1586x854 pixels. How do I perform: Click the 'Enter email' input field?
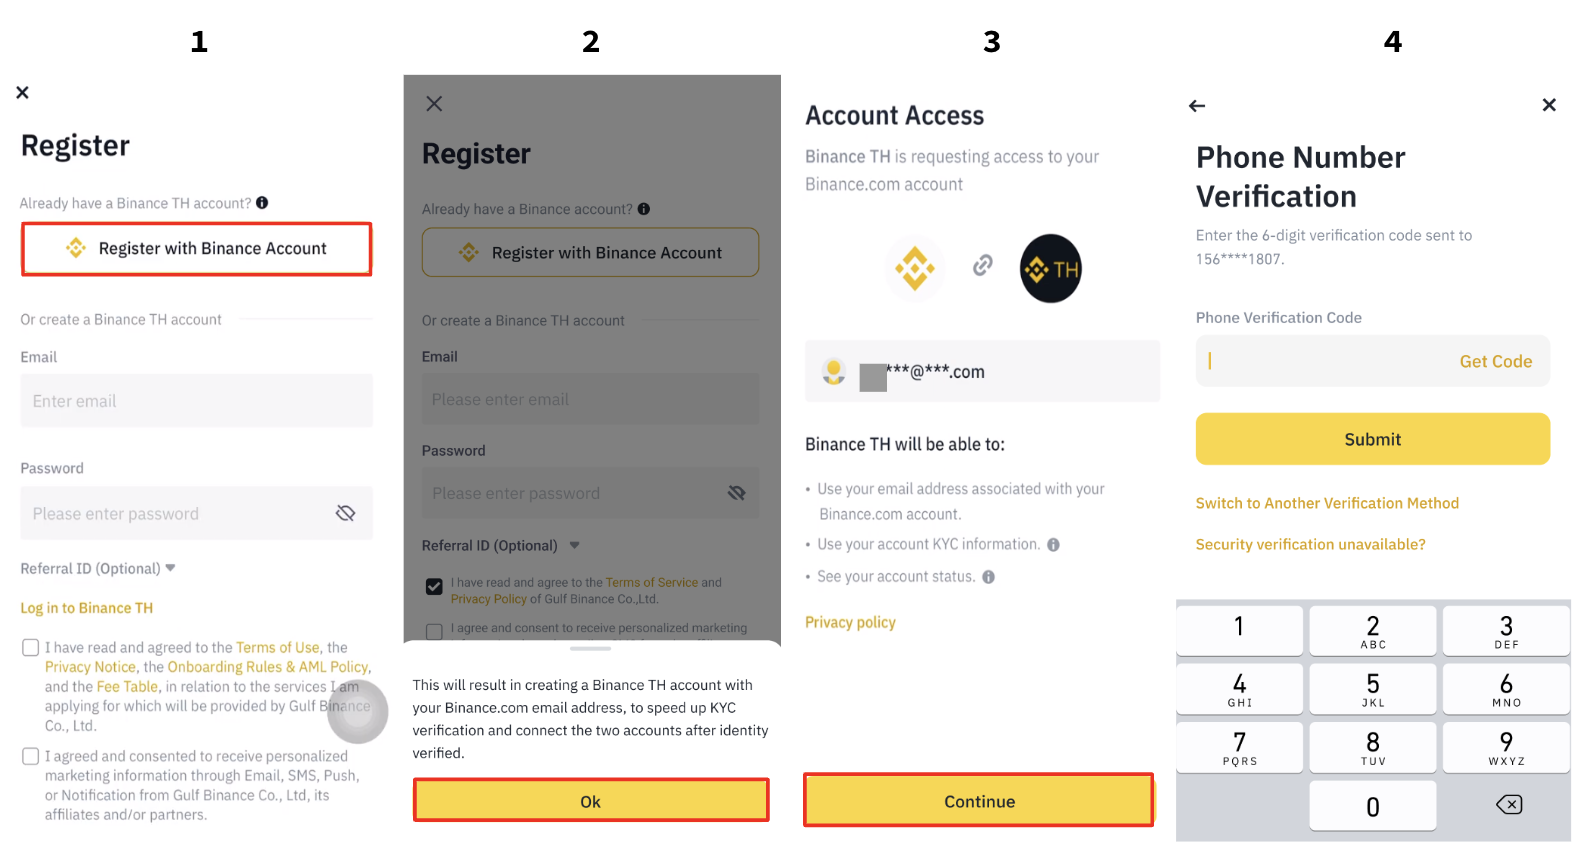197,401
